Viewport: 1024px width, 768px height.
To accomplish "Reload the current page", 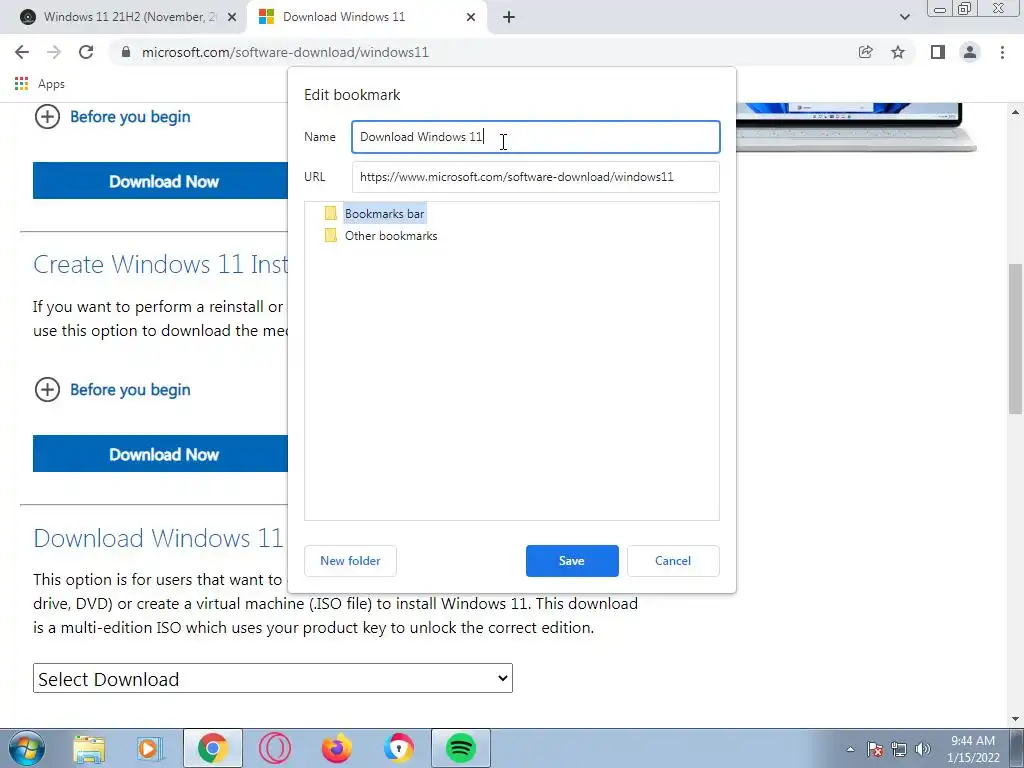I will 86,52.
